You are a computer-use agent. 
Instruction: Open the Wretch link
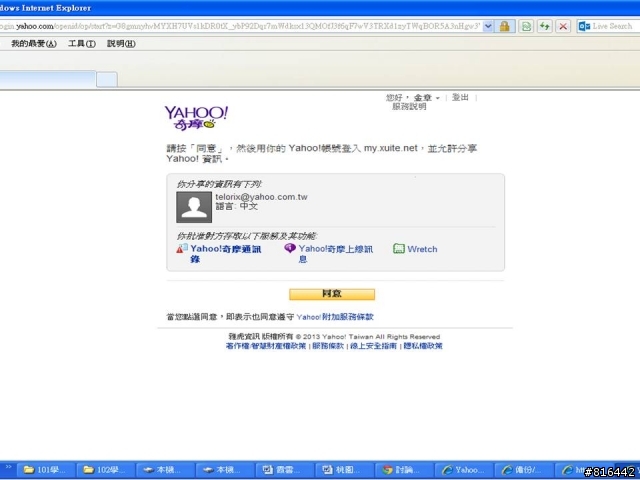422,249
